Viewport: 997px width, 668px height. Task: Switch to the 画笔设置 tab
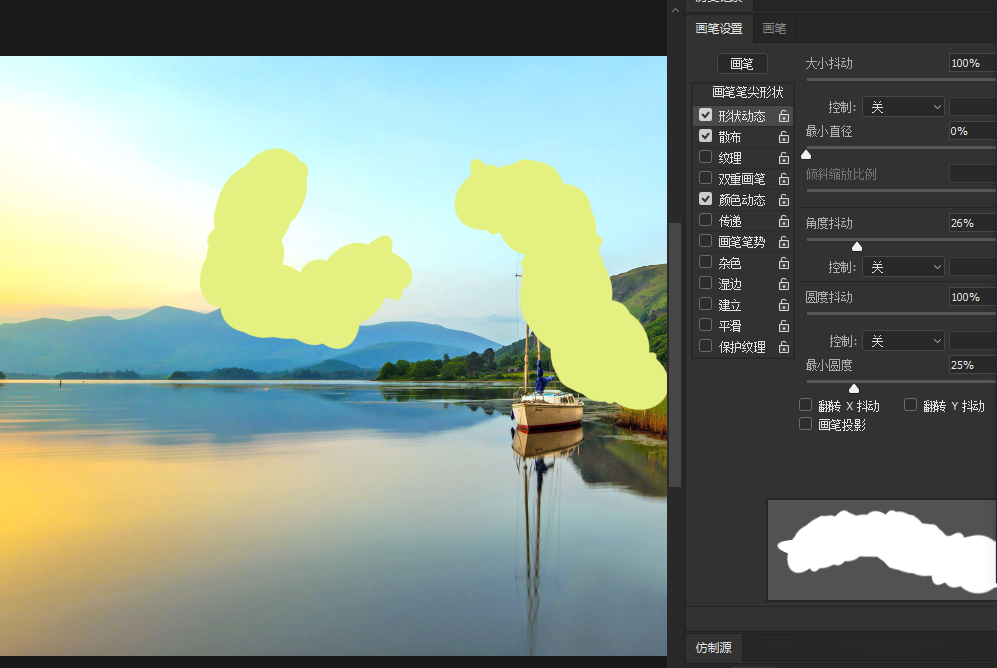719,29
